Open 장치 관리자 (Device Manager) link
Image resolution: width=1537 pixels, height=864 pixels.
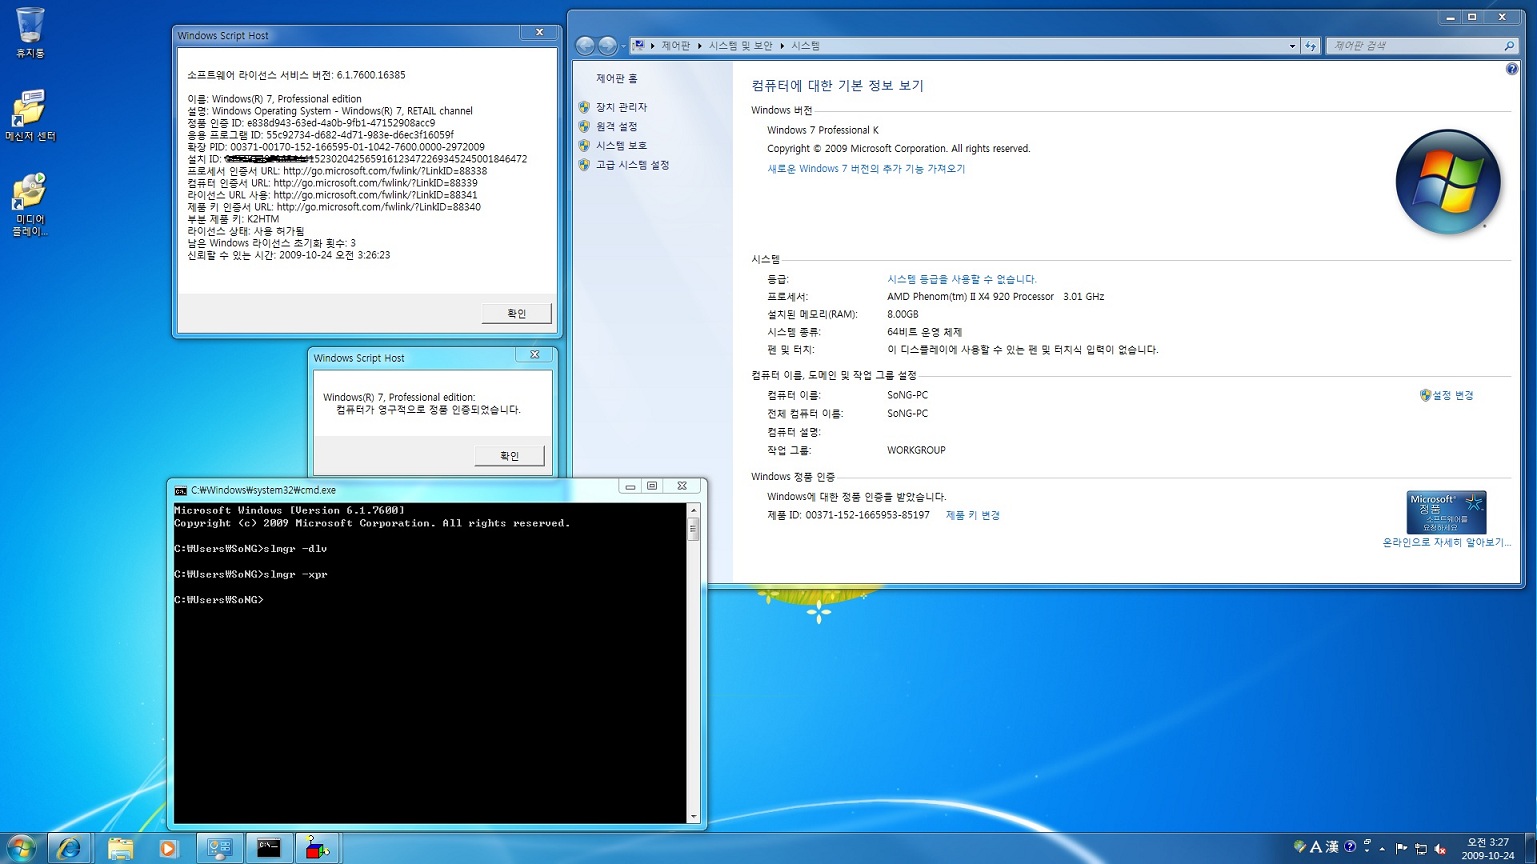(x=621, y=107)
